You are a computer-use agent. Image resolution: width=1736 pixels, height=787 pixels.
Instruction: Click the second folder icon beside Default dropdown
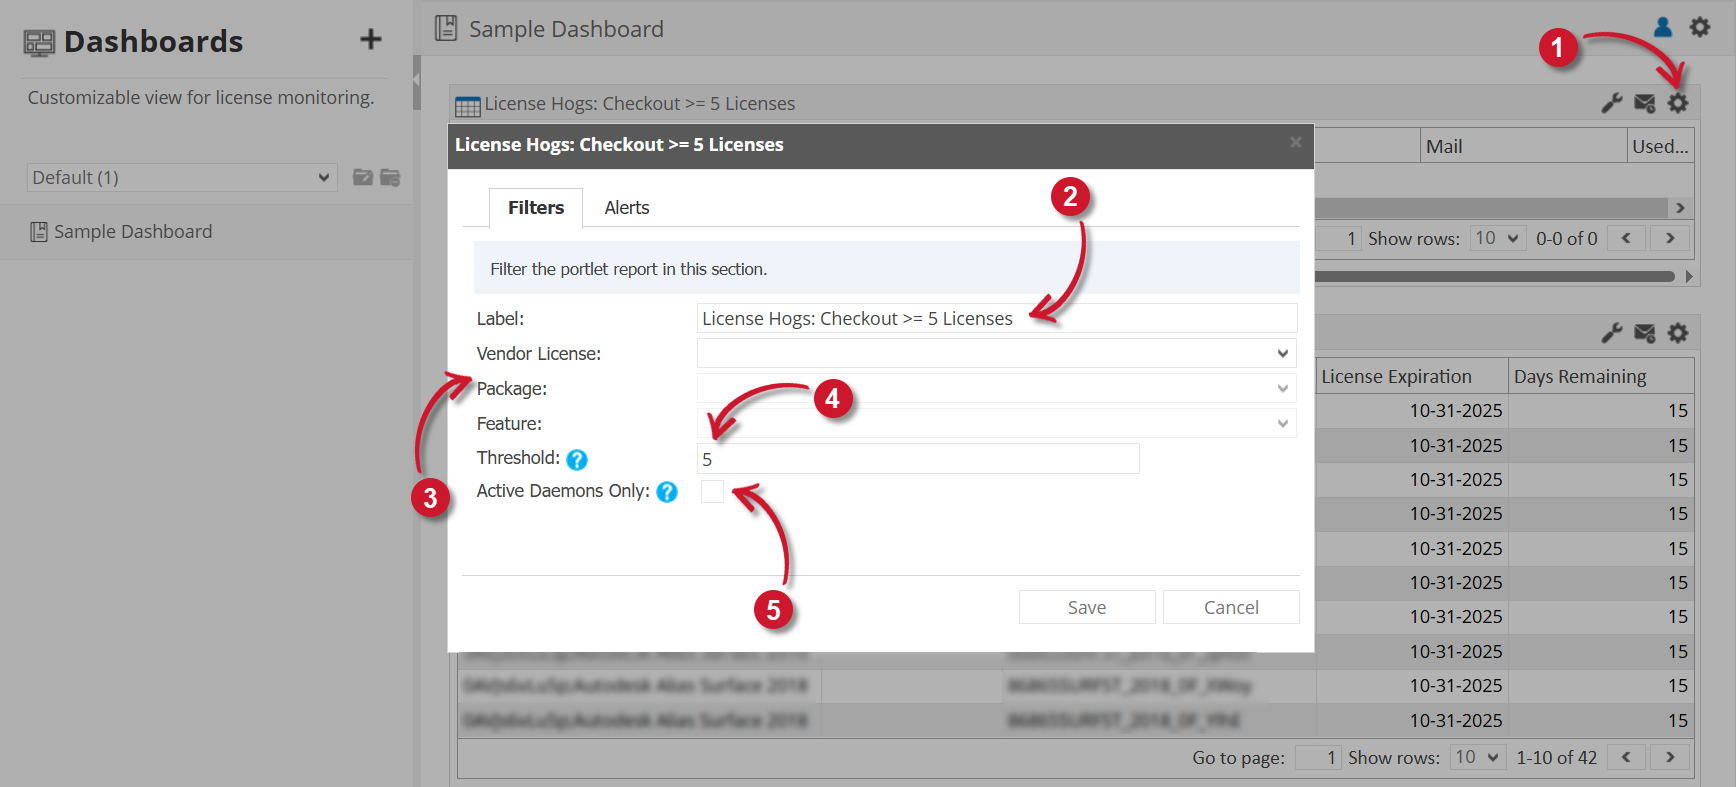[390, 177]
